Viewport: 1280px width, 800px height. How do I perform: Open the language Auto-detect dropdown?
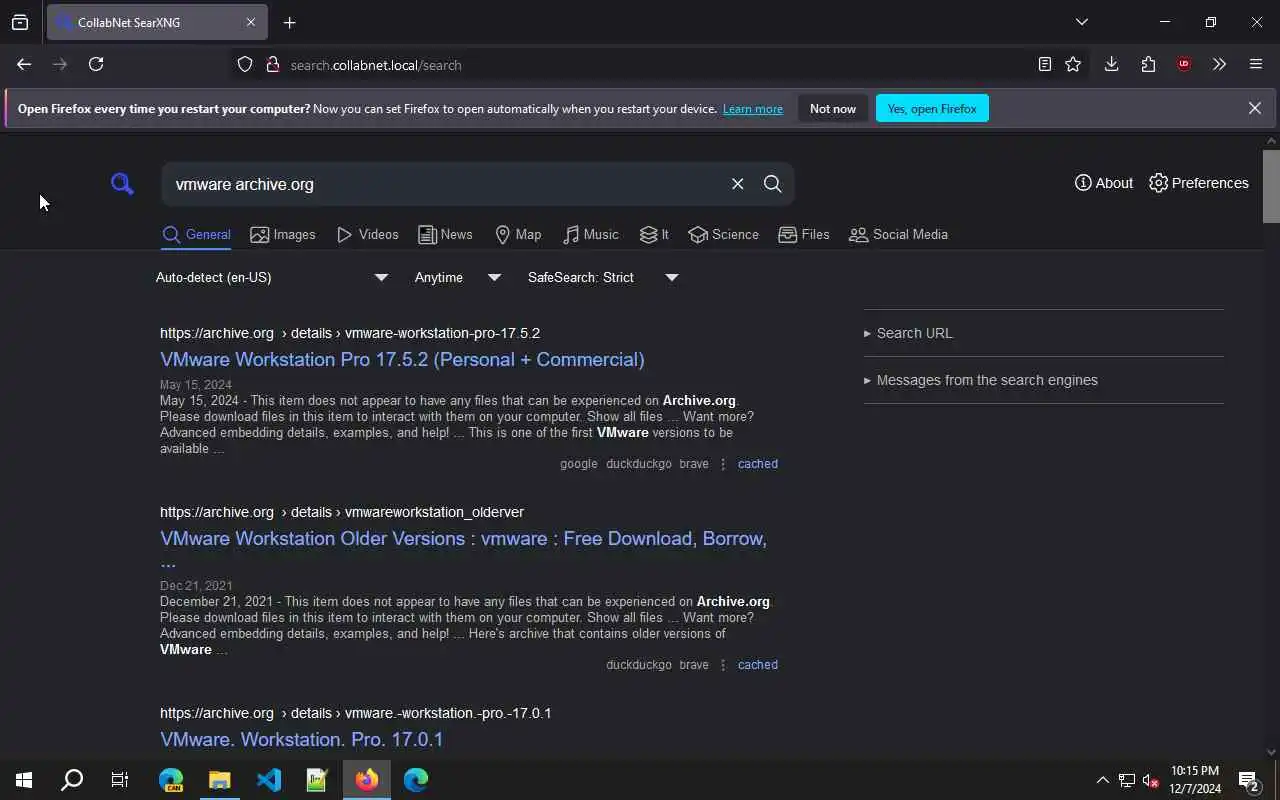click(x=272, y=277)
